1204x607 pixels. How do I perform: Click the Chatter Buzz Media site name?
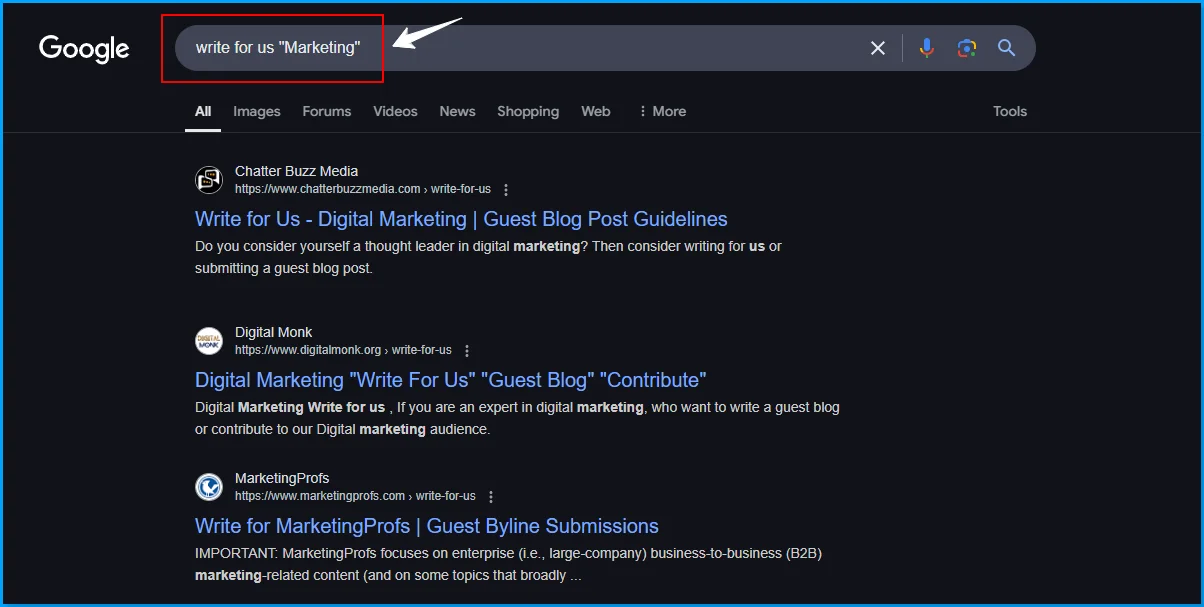click(x=296, y=171)
